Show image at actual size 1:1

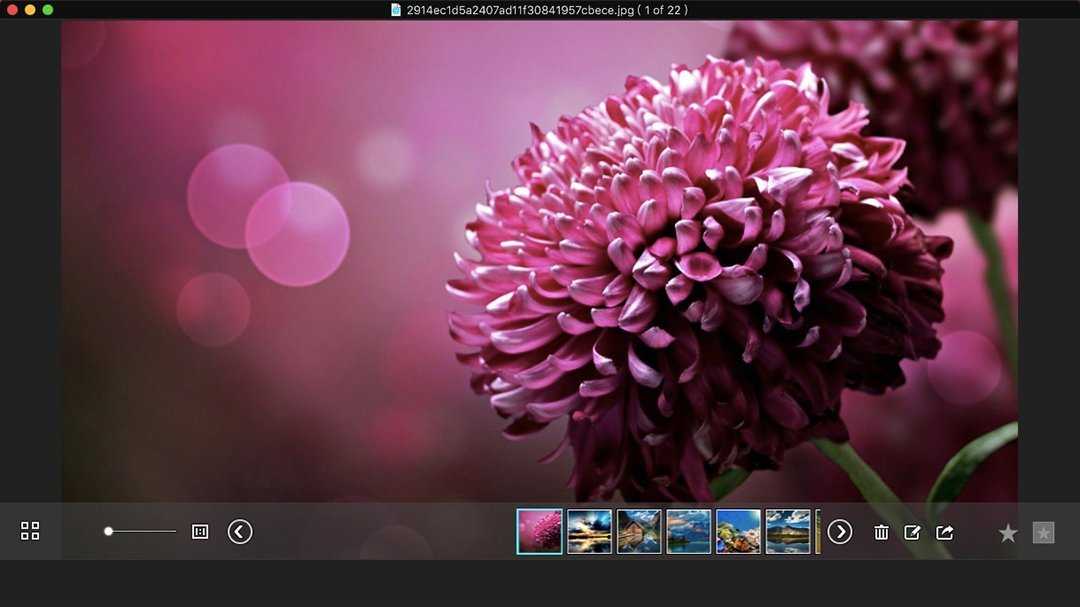(x=200, y=531)
